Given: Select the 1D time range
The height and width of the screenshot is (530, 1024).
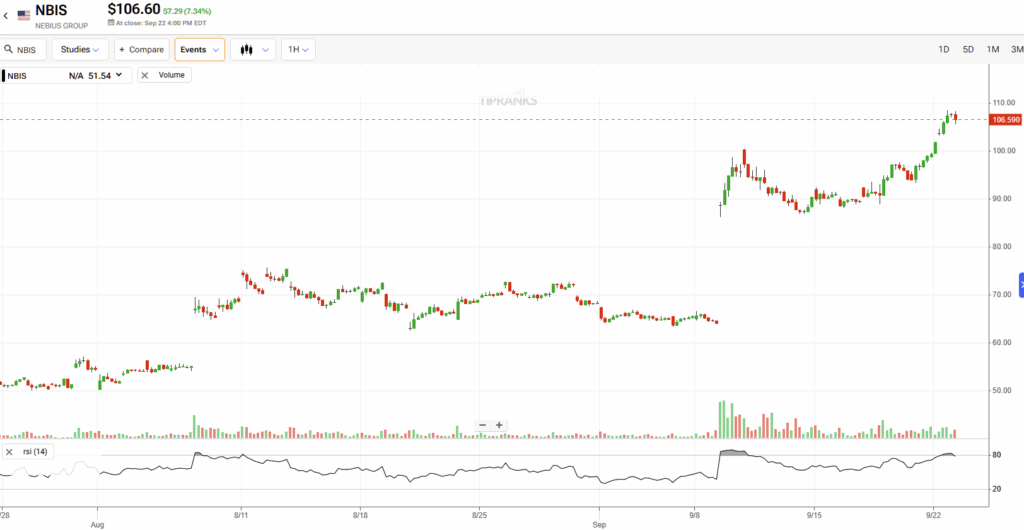Looking at the screenshot, I should (x=944, y=50).
